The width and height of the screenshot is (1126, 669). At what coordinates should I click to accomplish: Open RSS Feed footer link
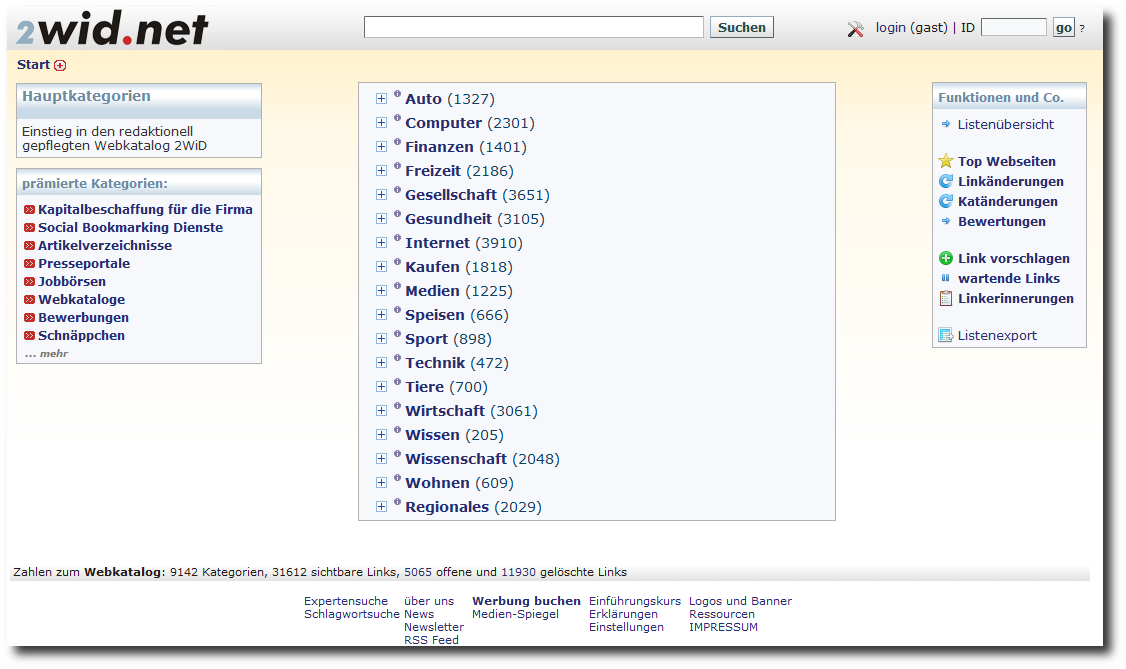pyautogui.click(x=431, y=640)
